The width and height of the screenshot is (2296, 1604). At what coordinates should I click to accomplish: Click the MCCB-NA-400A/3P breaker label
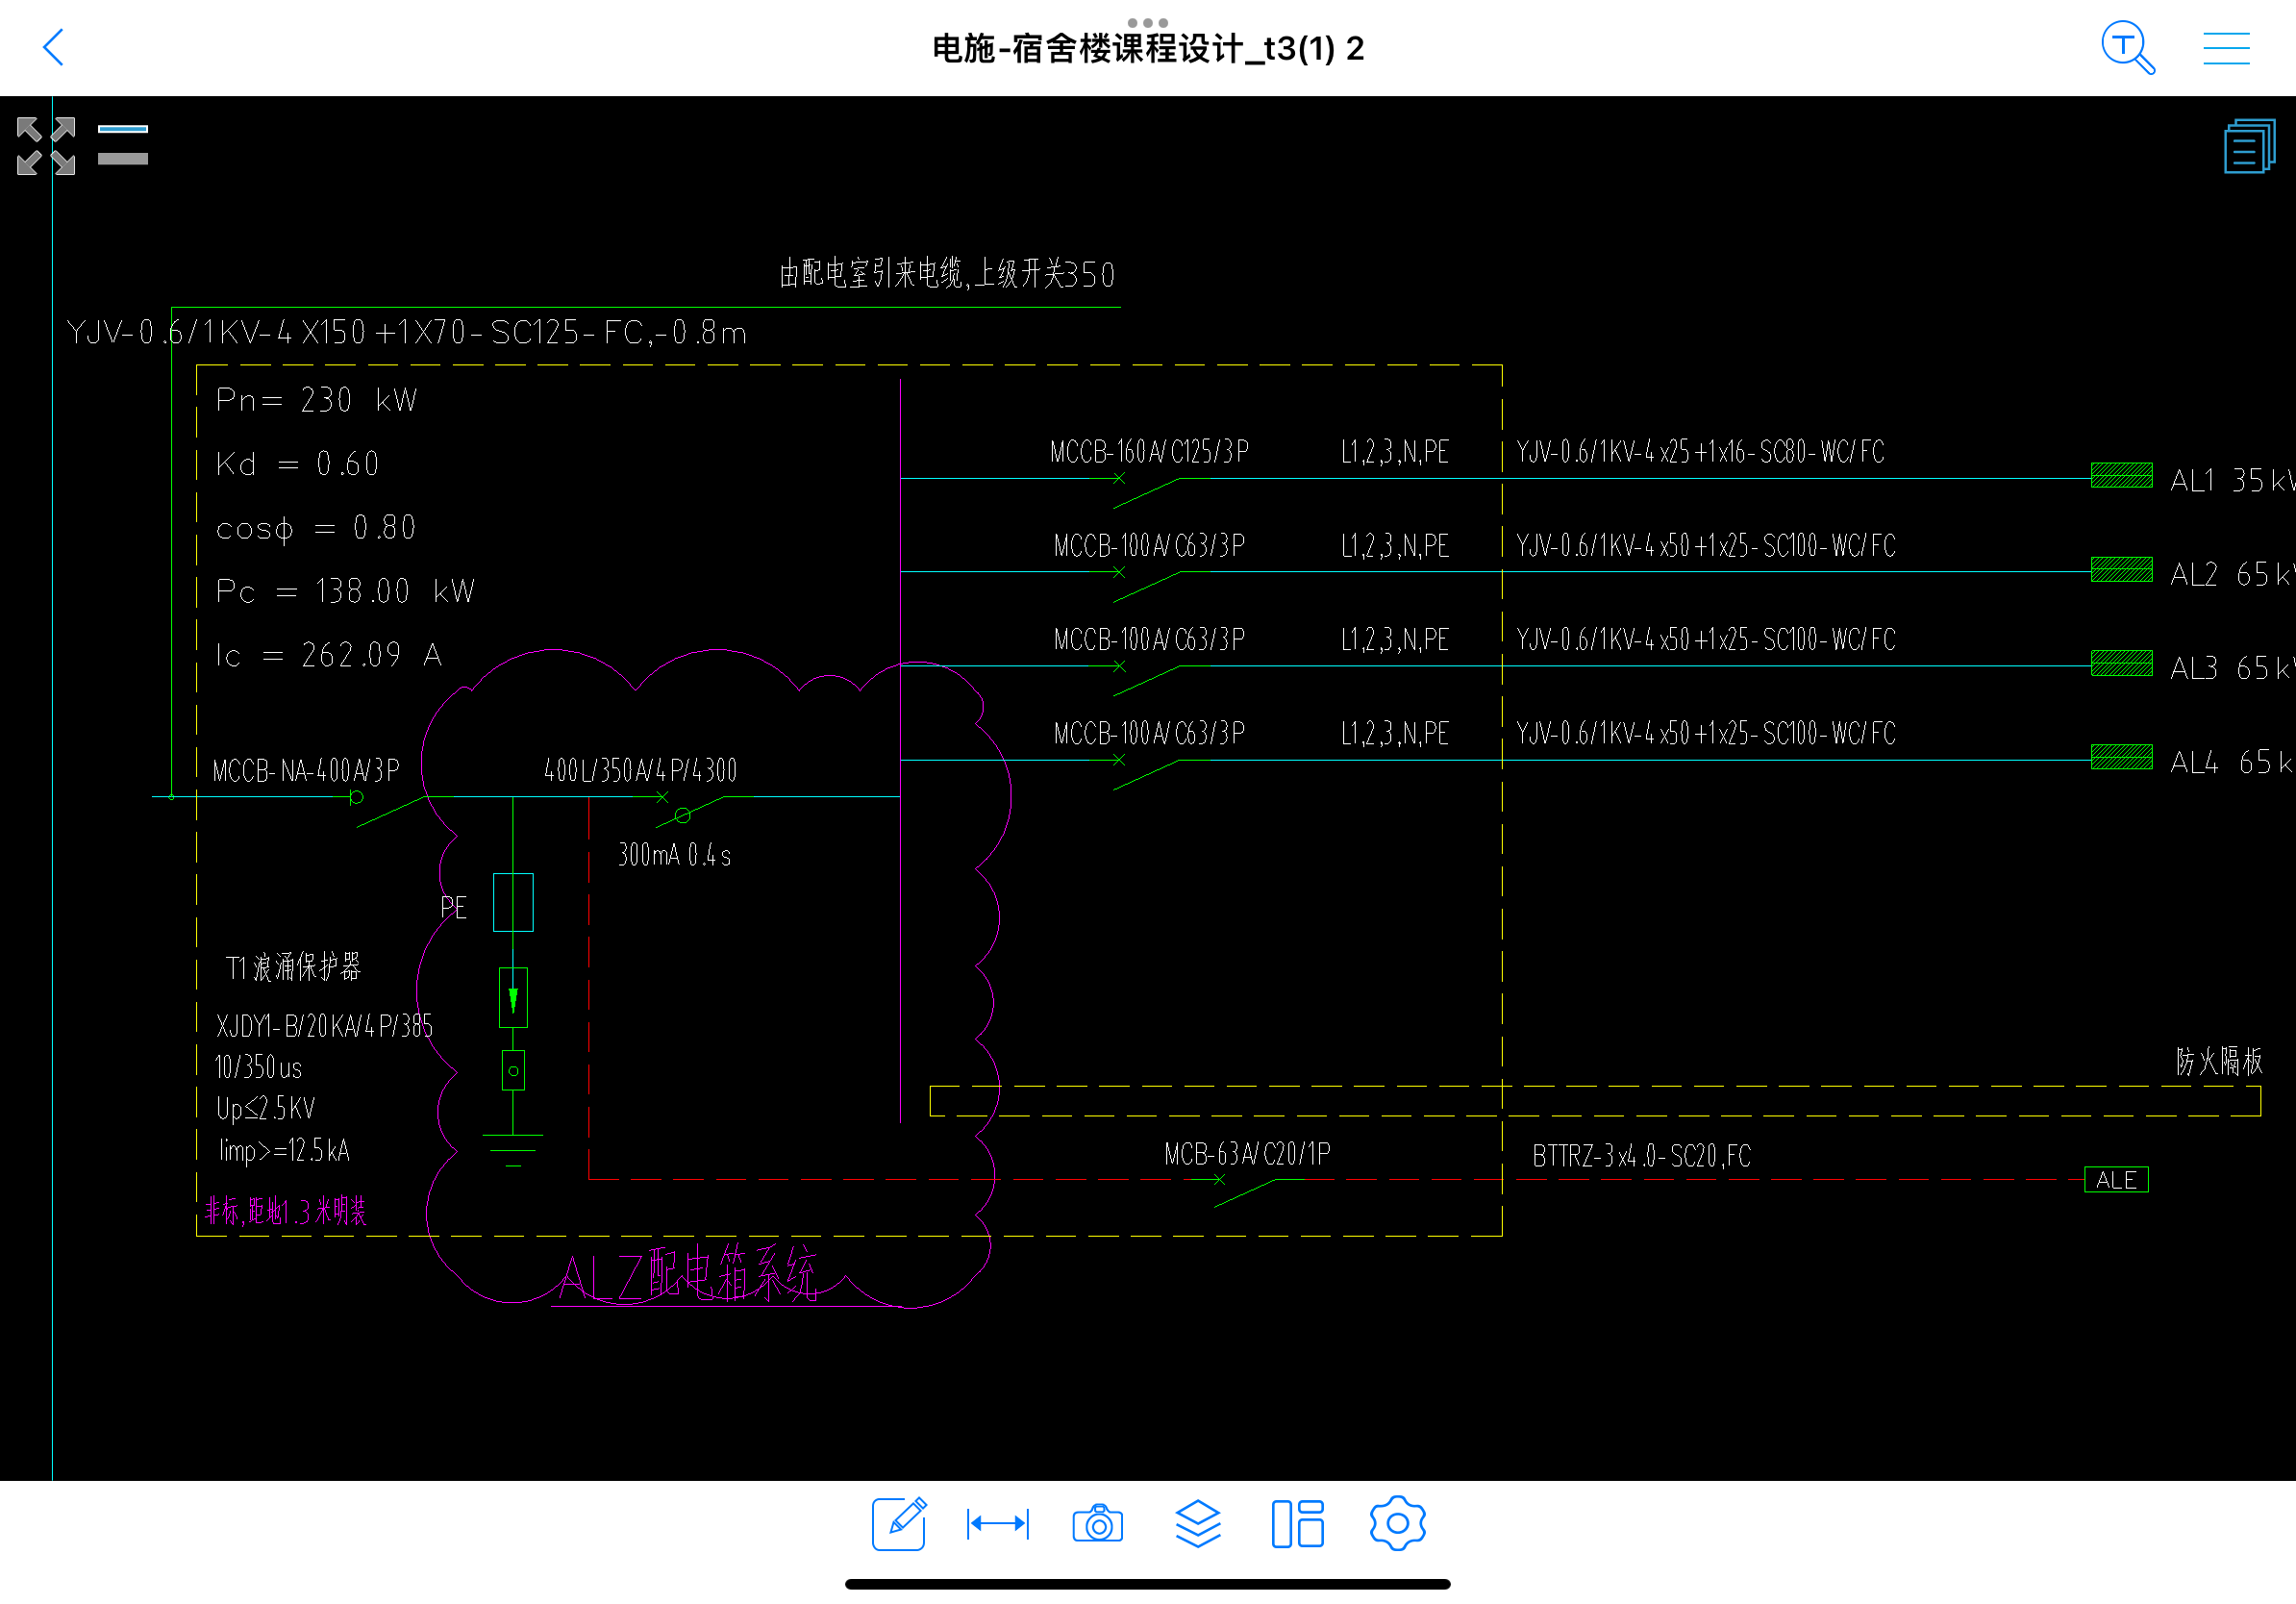tap(305, 770)
